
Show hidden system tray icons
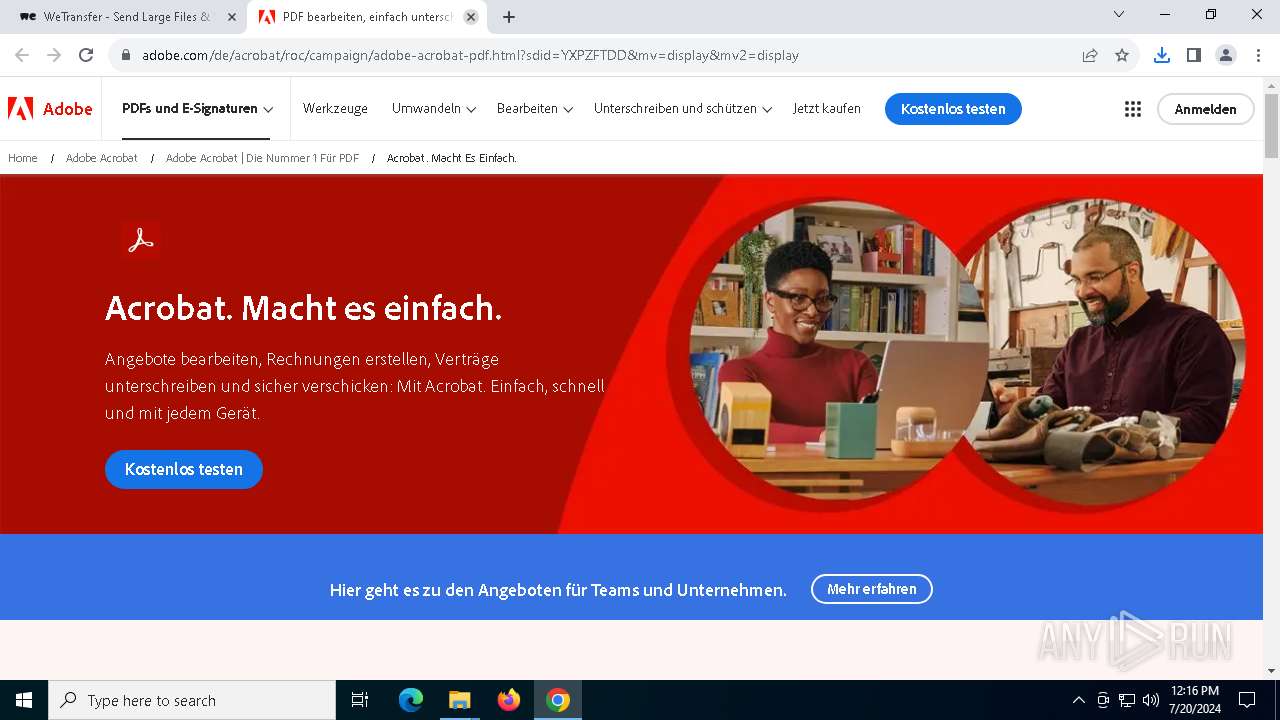1078,700
